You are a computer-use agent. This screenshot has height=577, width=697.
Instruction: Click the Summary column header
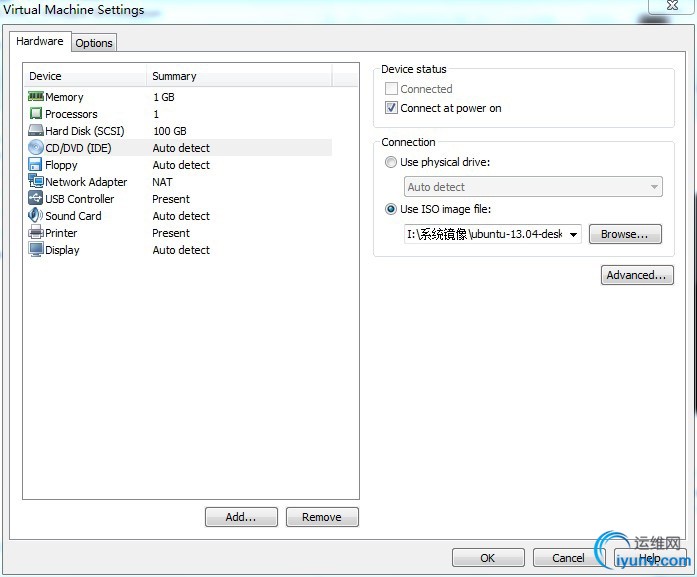pyautogui.click(x=239, y=76)
